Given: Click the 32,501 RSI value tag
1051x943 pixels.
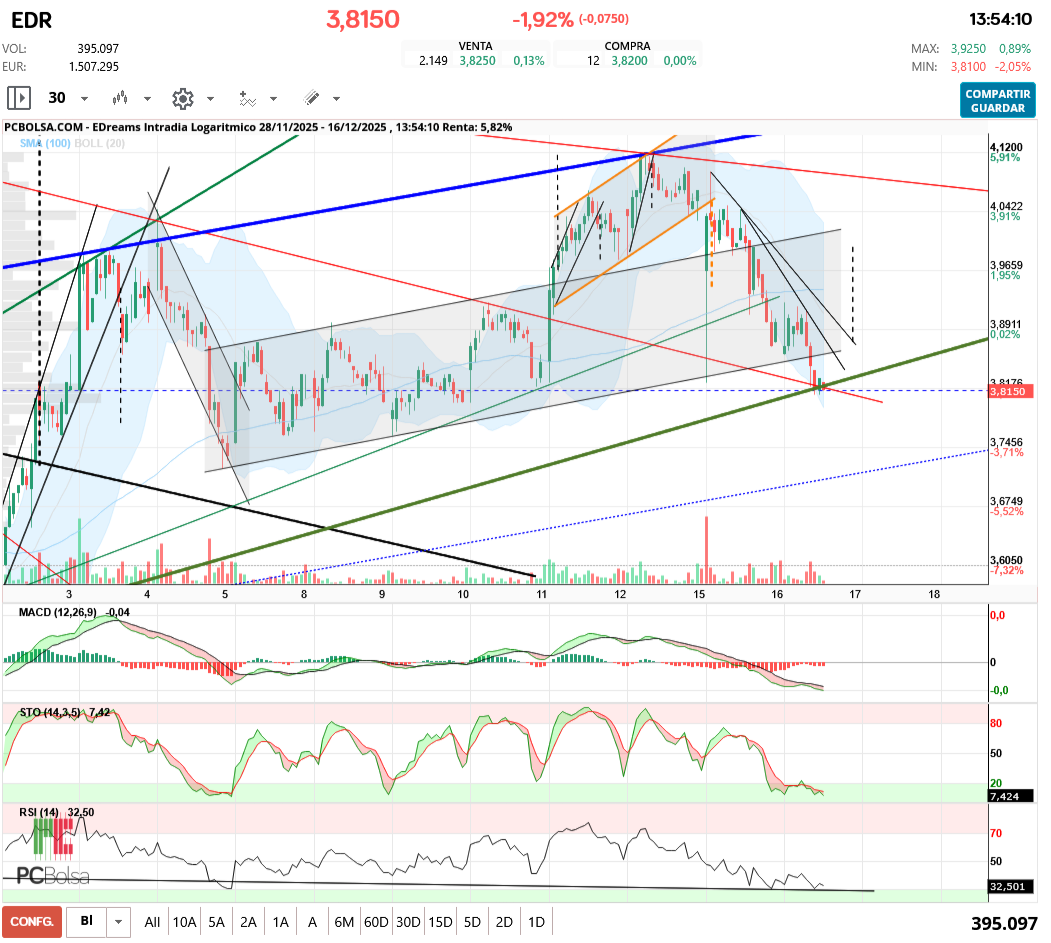Looking at the screenshot, I should coord(1011,887).
